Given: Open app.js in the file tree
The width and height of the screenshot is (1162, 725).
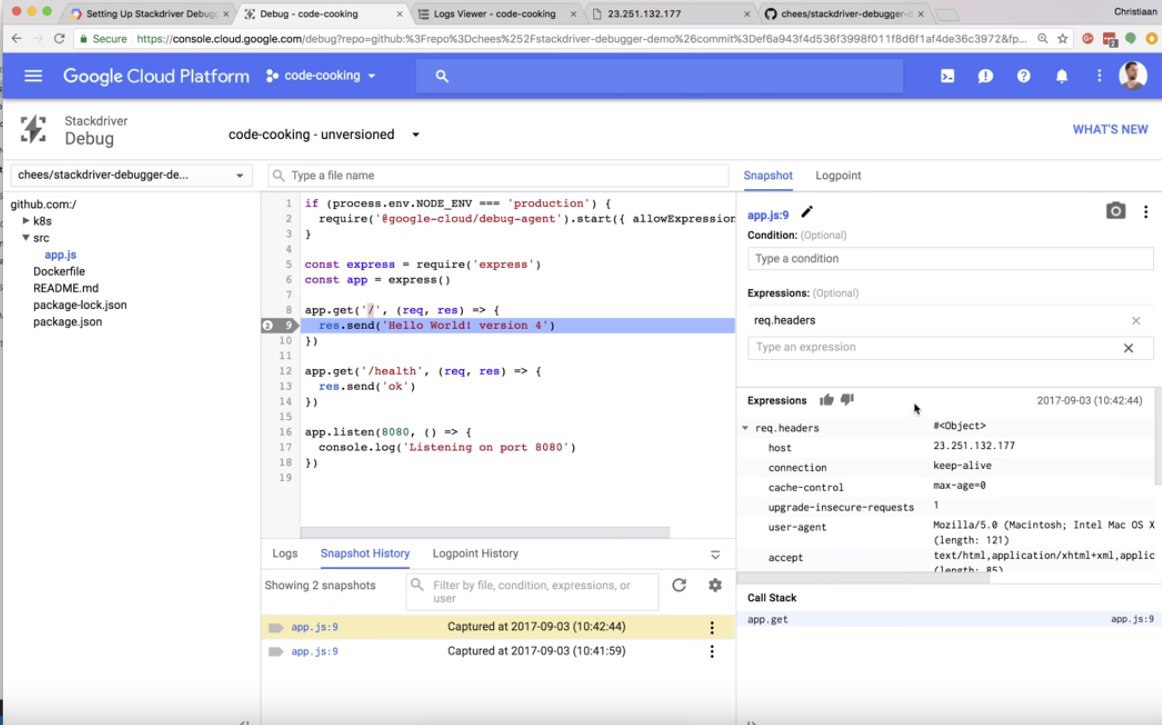Looking at the screenshot, I should tap(60, 255).
